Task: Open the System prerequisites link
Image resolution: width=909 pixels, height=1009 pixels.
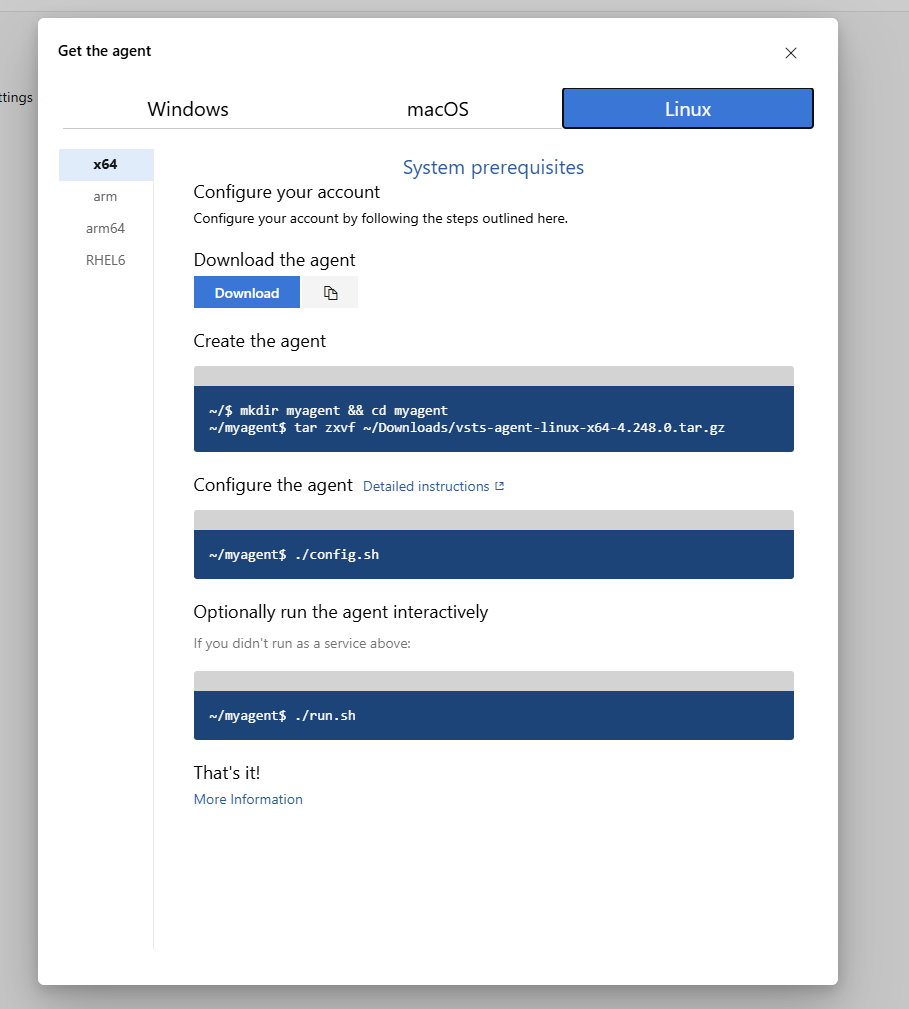Action: [x=493, y=167]
